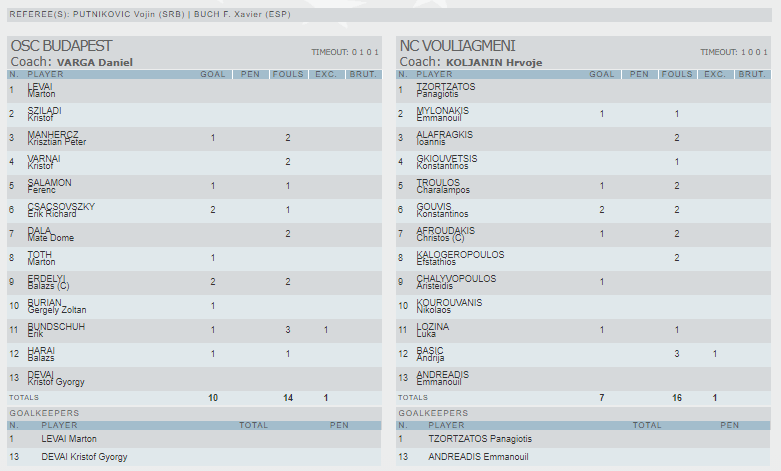Screen dimensions: 781x471
Task: Click player BASIC Andrija
Action: 433,354
